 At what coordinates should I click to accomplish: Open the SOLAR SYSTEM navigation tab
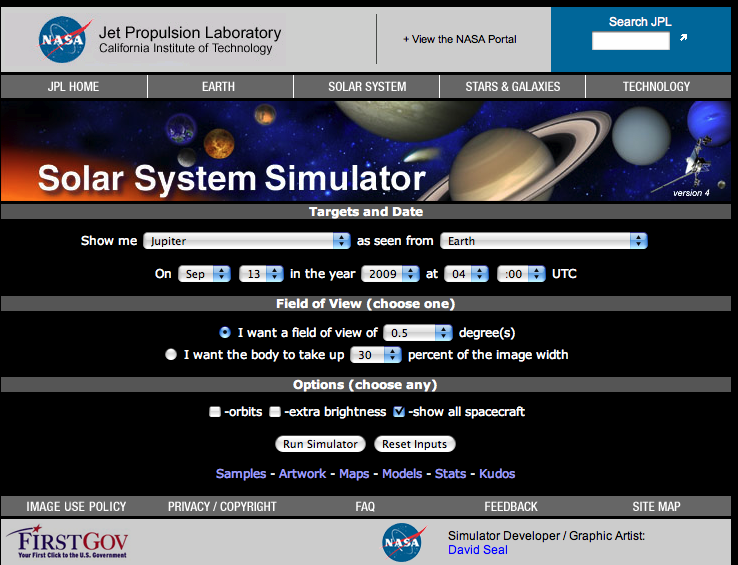click(367, 87)
